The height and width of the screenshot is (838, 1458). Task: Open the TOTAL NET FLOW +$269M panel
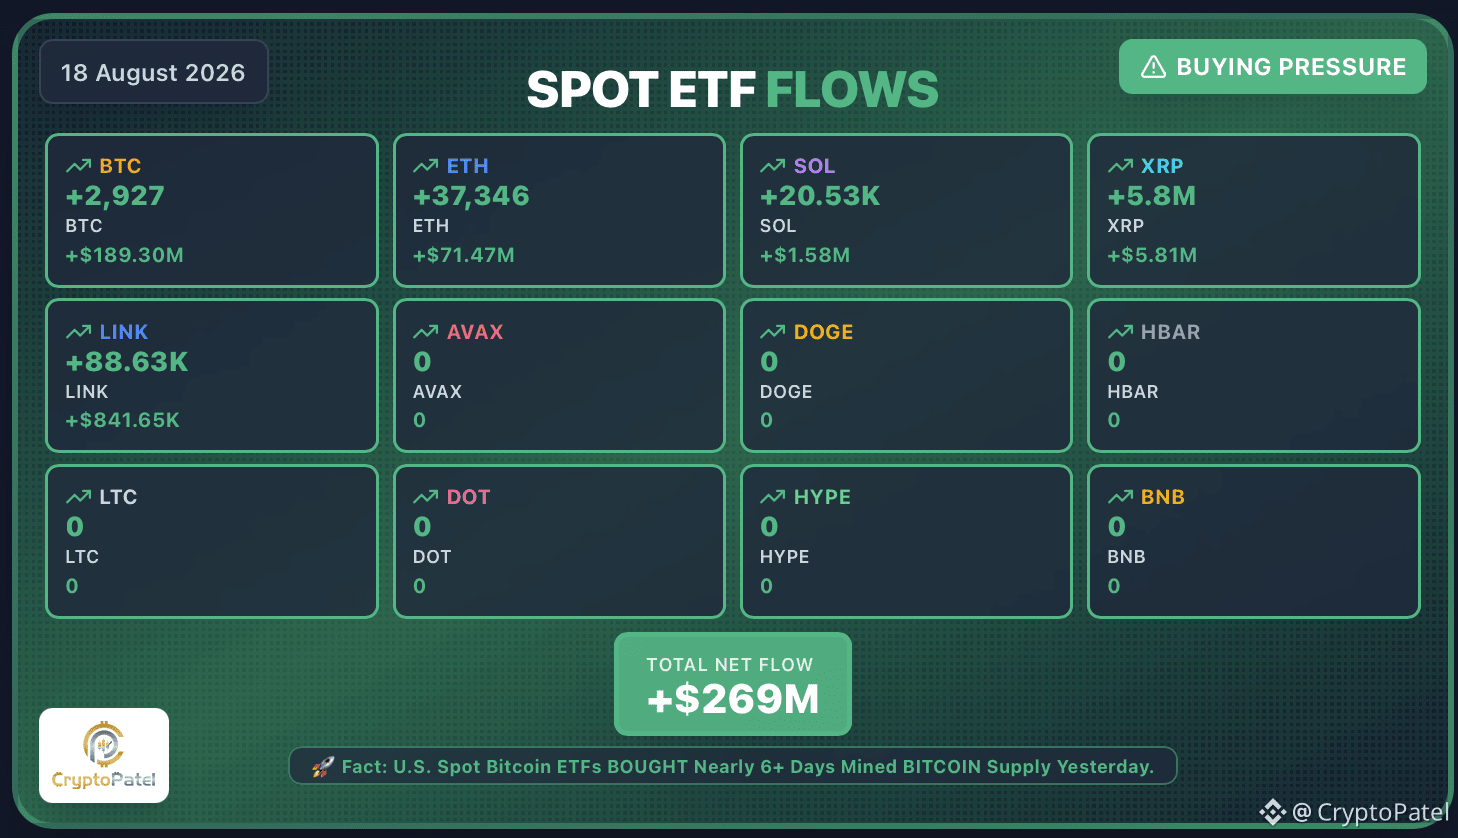[x=733, y=684]
